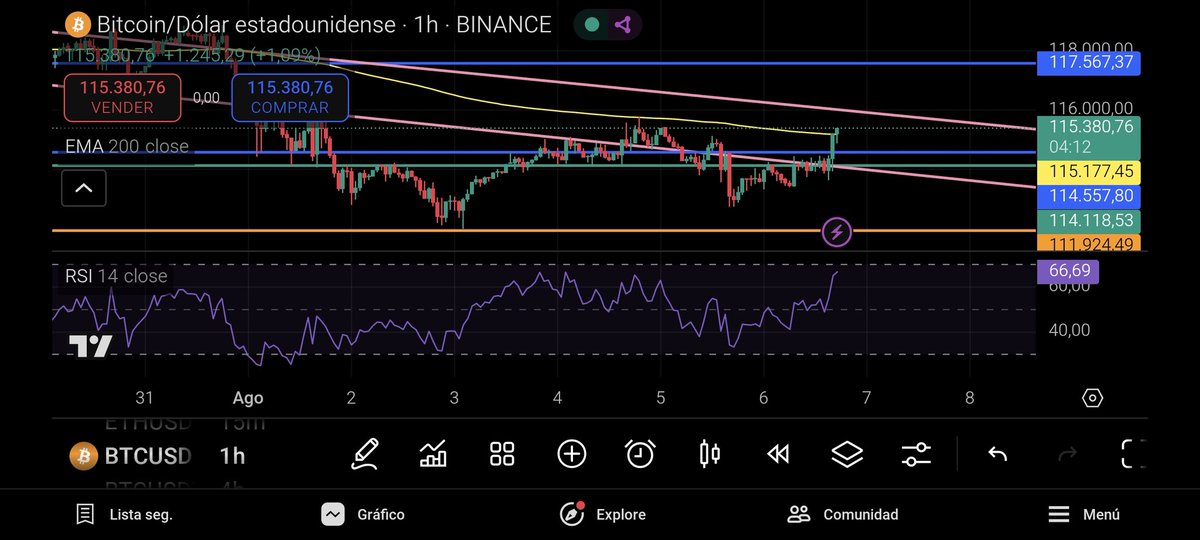Image resolution: width=1200 pixels, height=540 pixels.
Task: Redo the last chart action
Action: tap(1067, 455)
